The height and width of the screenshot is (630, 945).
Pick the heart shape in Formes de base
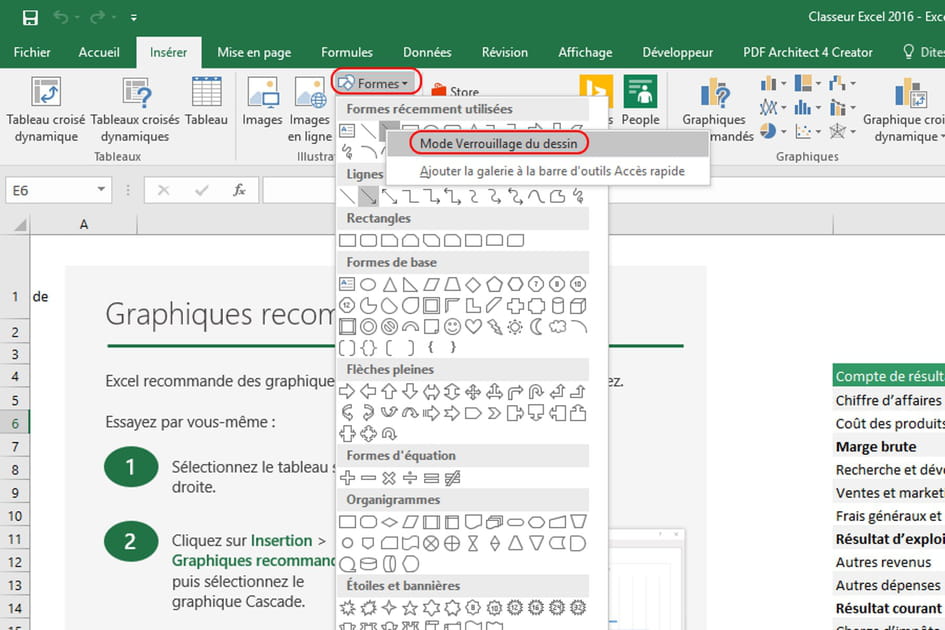click(x=474, y=326)
